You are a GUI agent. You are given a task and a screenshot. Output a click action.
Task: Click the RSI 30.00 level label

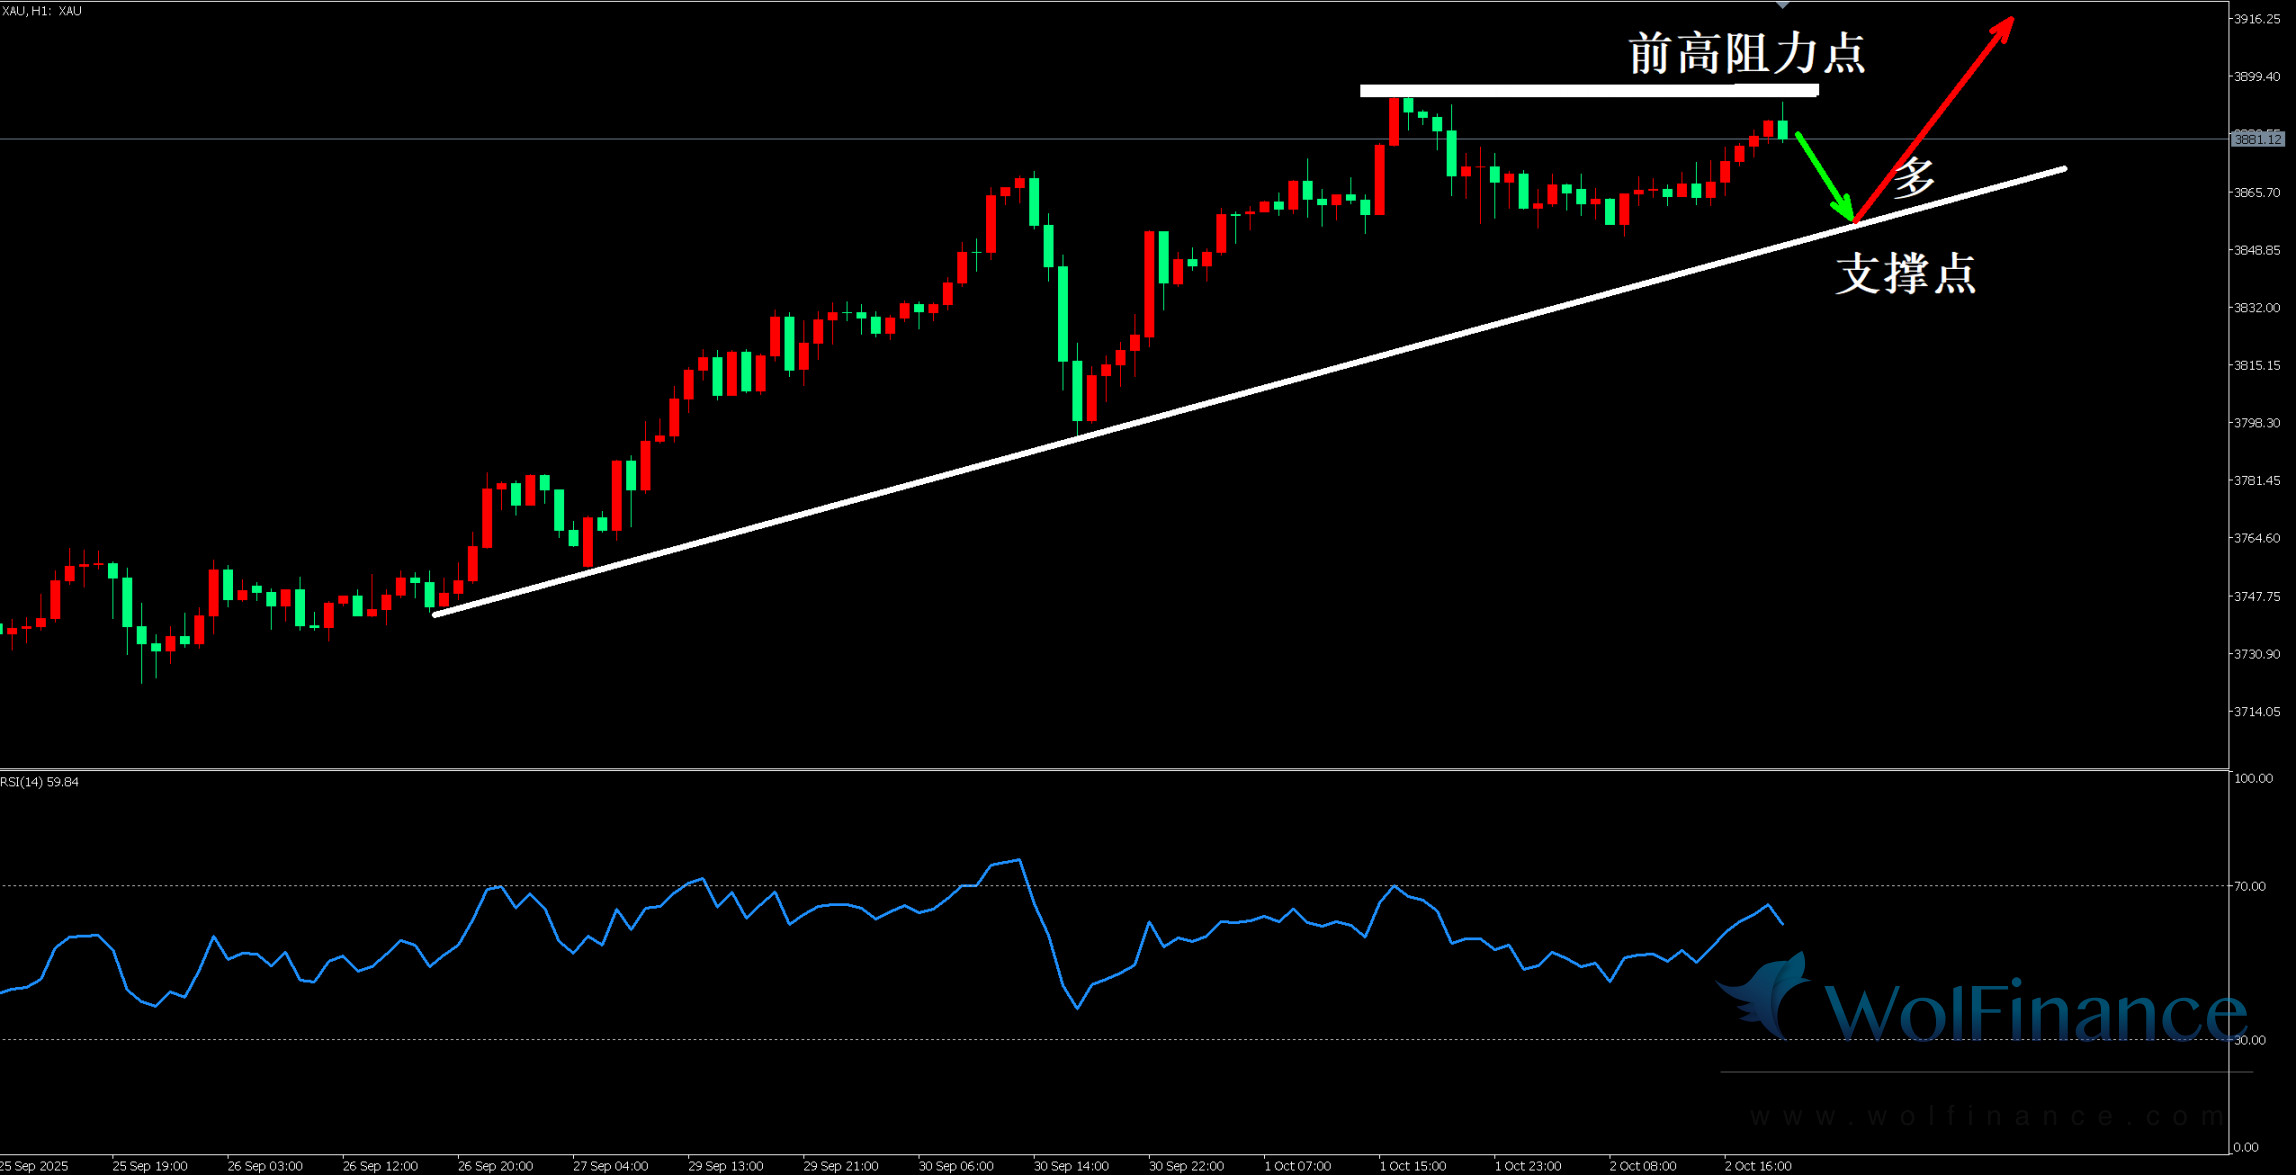(x=2249, y=1040)
